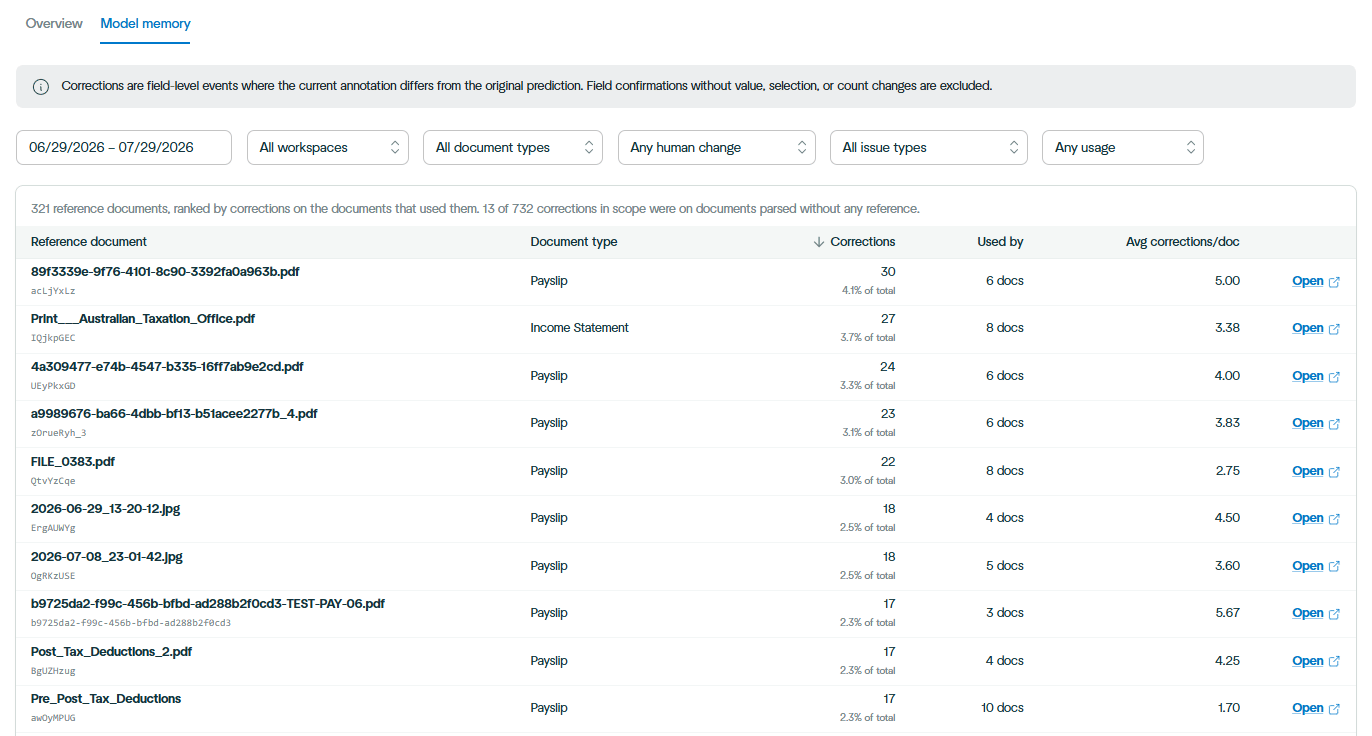This screenshot has width=1372, height=736.
Task: Click the b9725da2-f99c-456b-bfbd-ad288b2f0cd3-TEST-PAY-06.pdf file name
Action: click(x=208, y=604)
